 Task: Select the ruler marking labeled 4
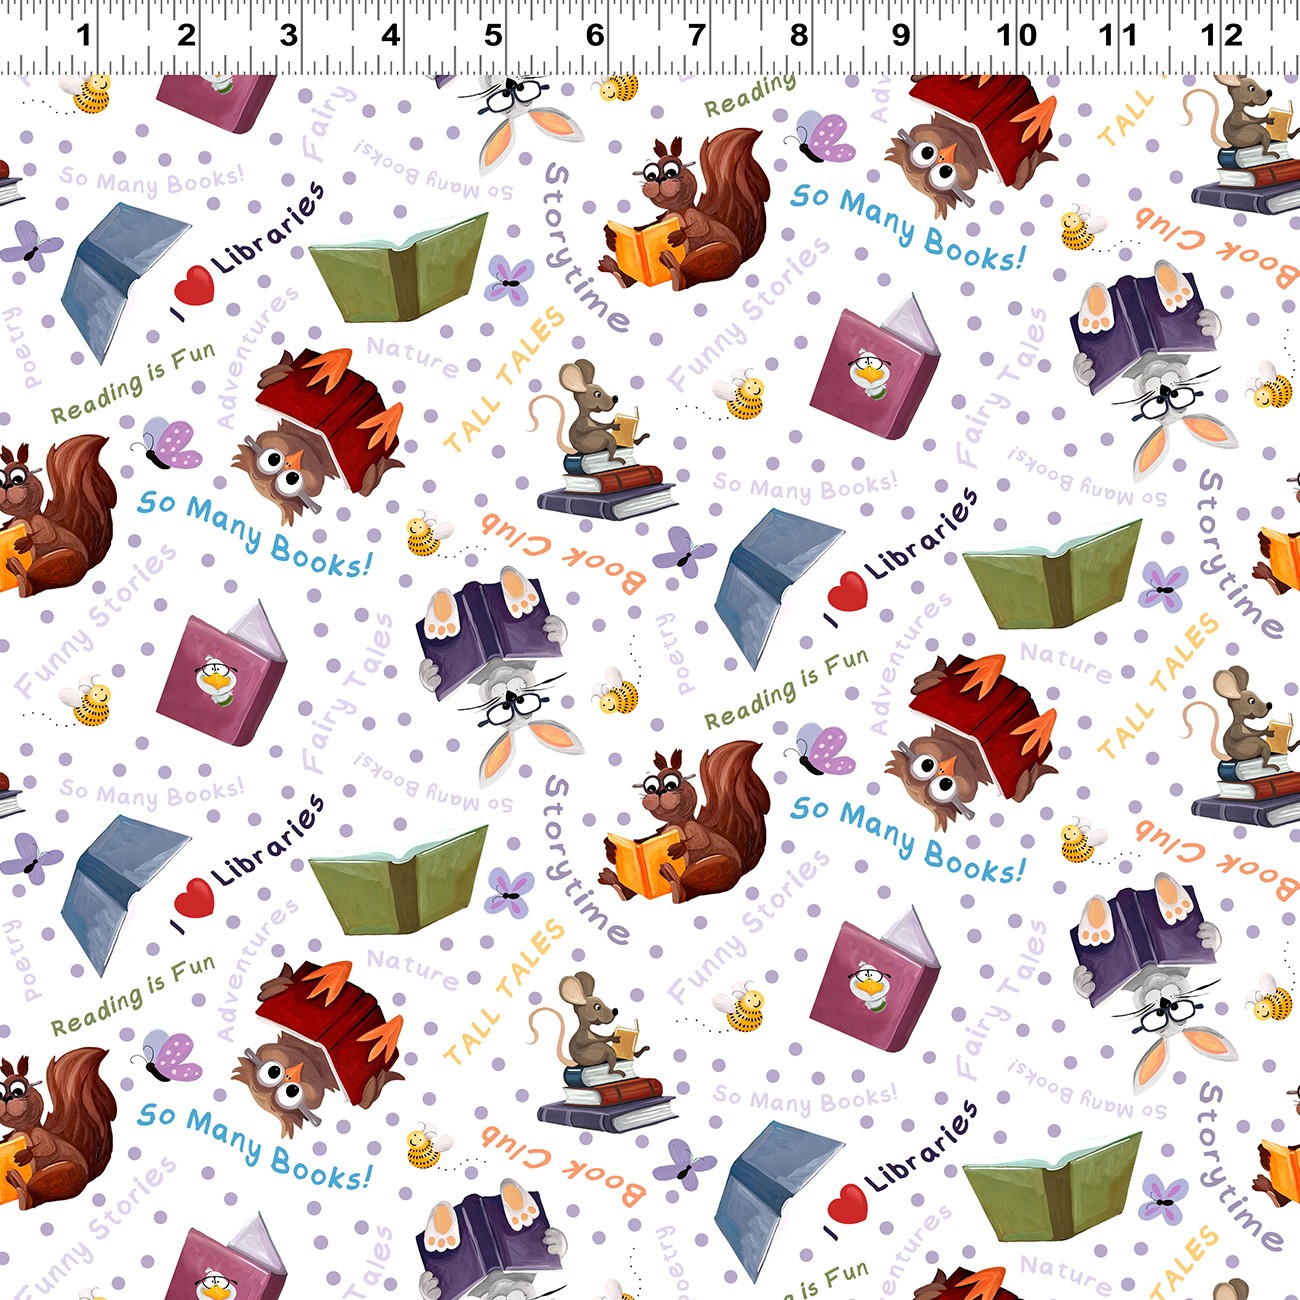coord(390,36)
